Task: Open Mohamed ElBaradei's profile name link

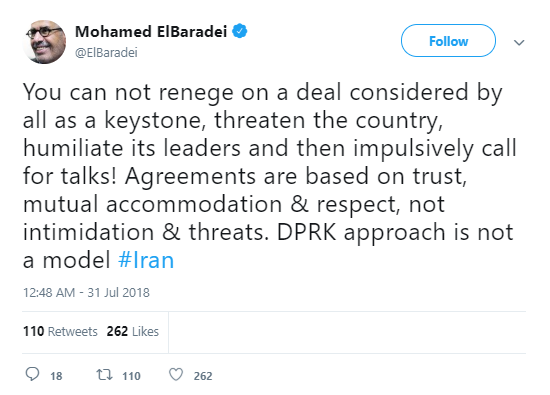Action: [x=151, y=32]
